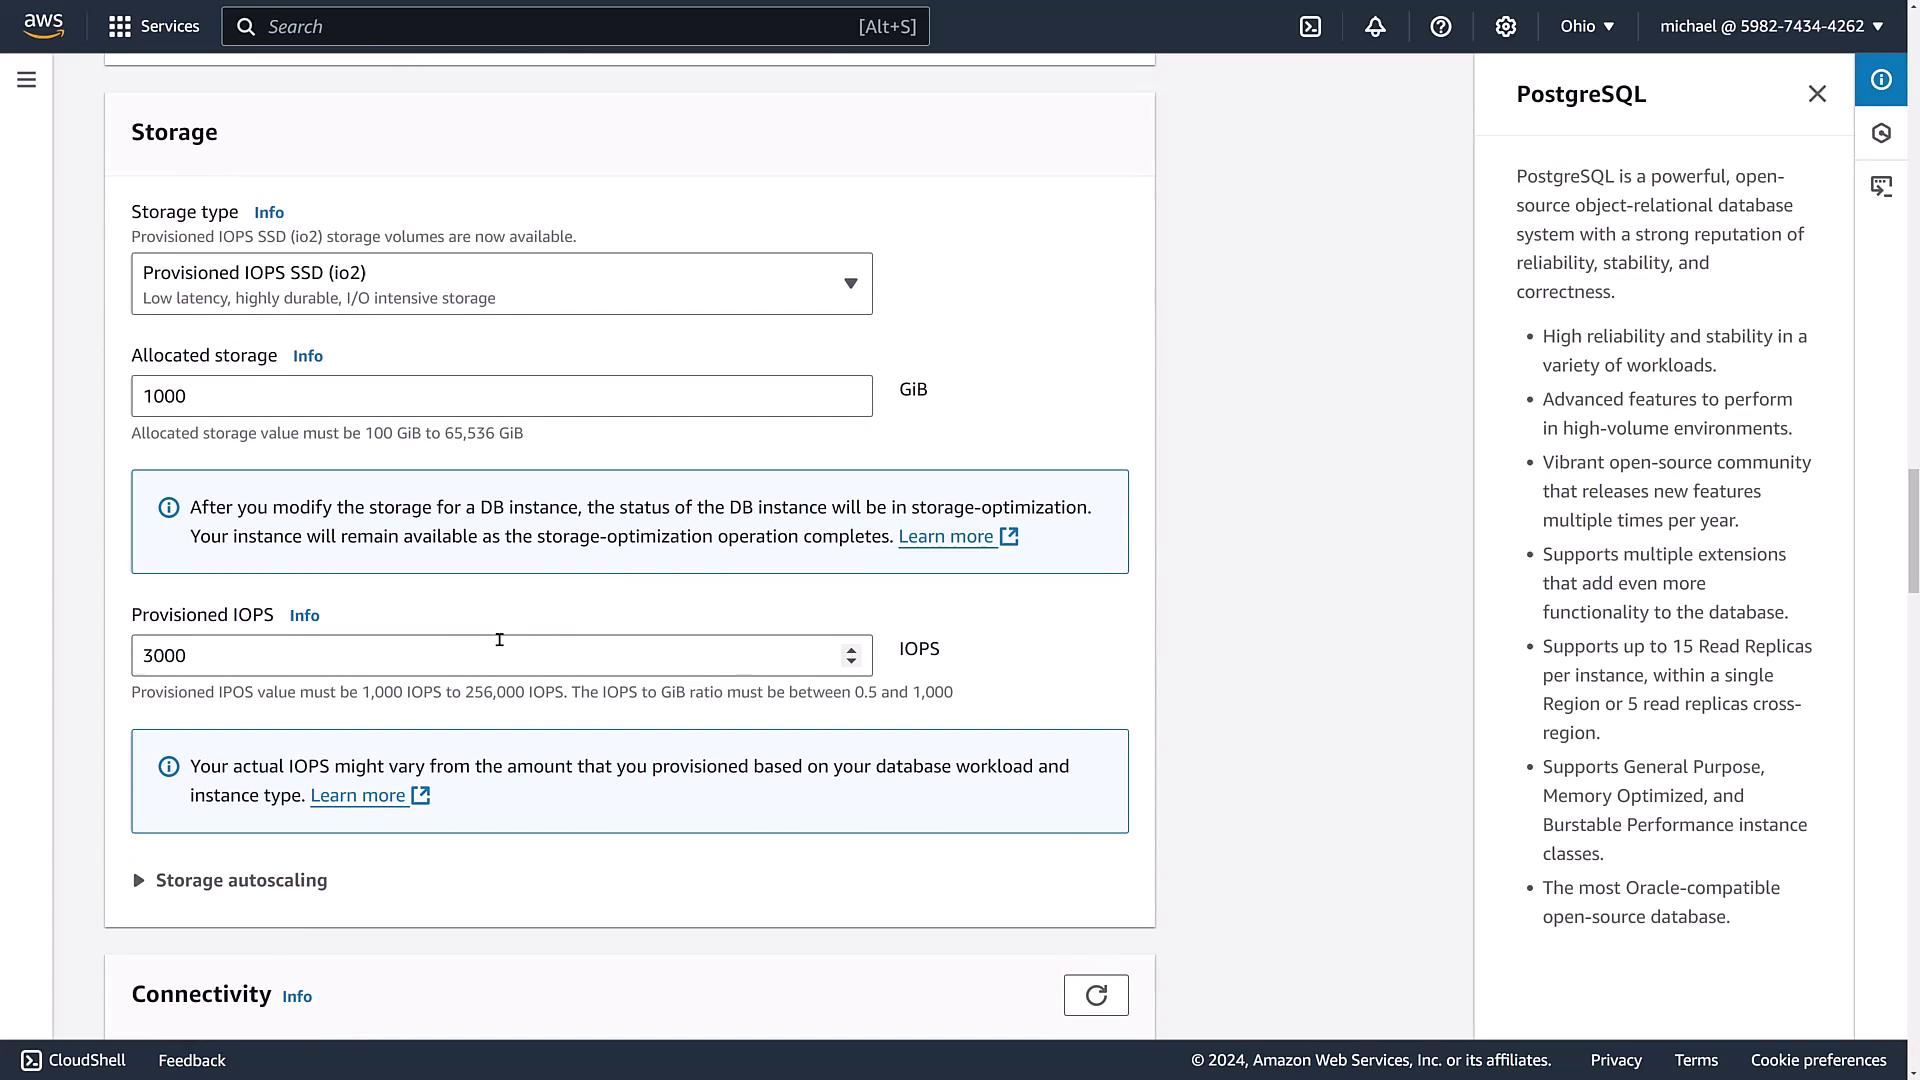Screen dimensions: 1920x1080
Task: Open the left hamburger navigation menu
Action: click(x=27, y=80)
